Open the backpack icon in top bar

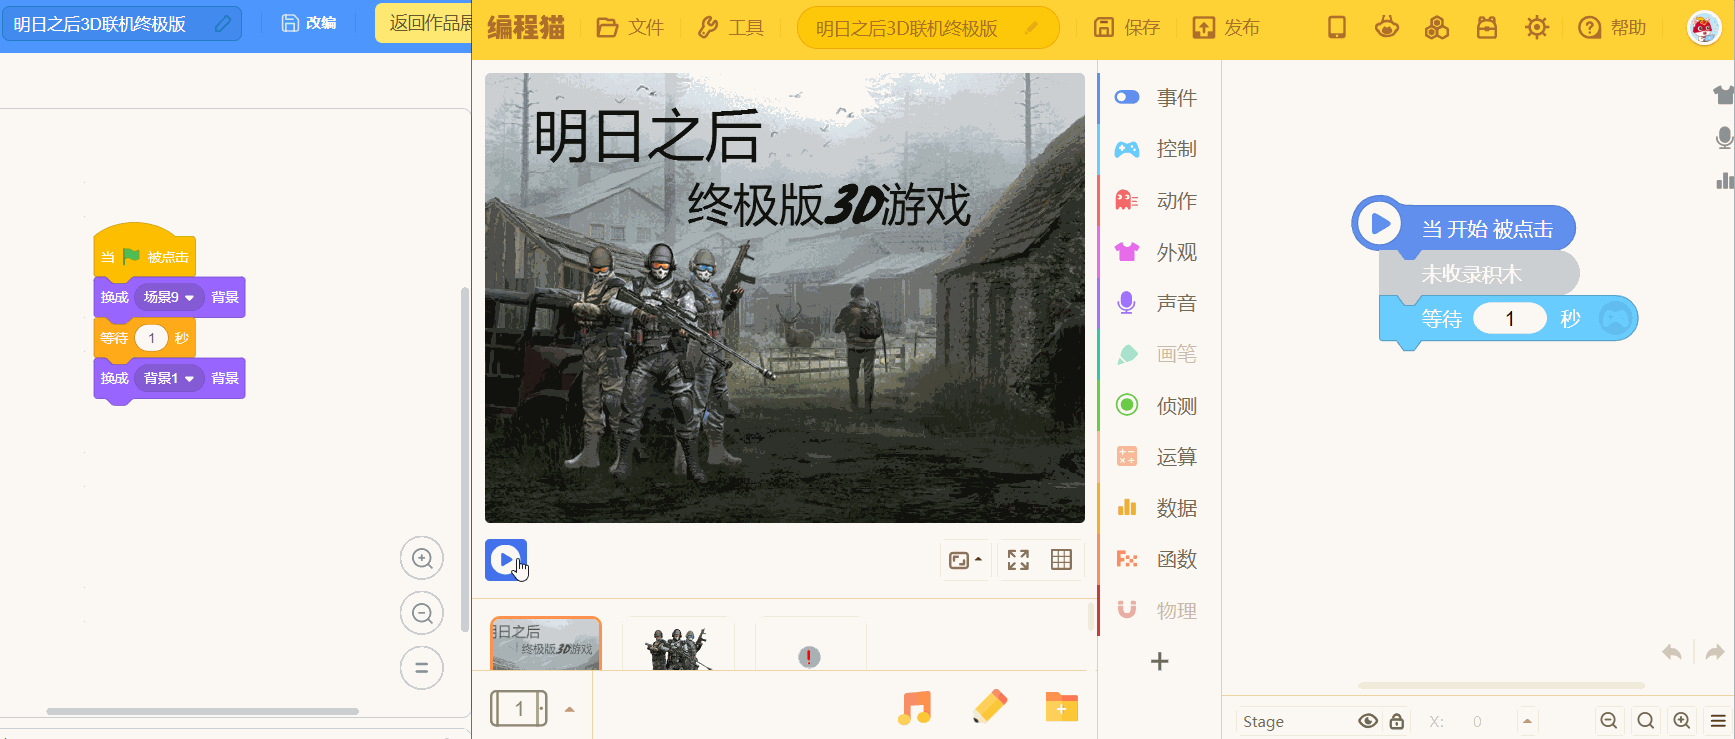(x=1487, y=28)
